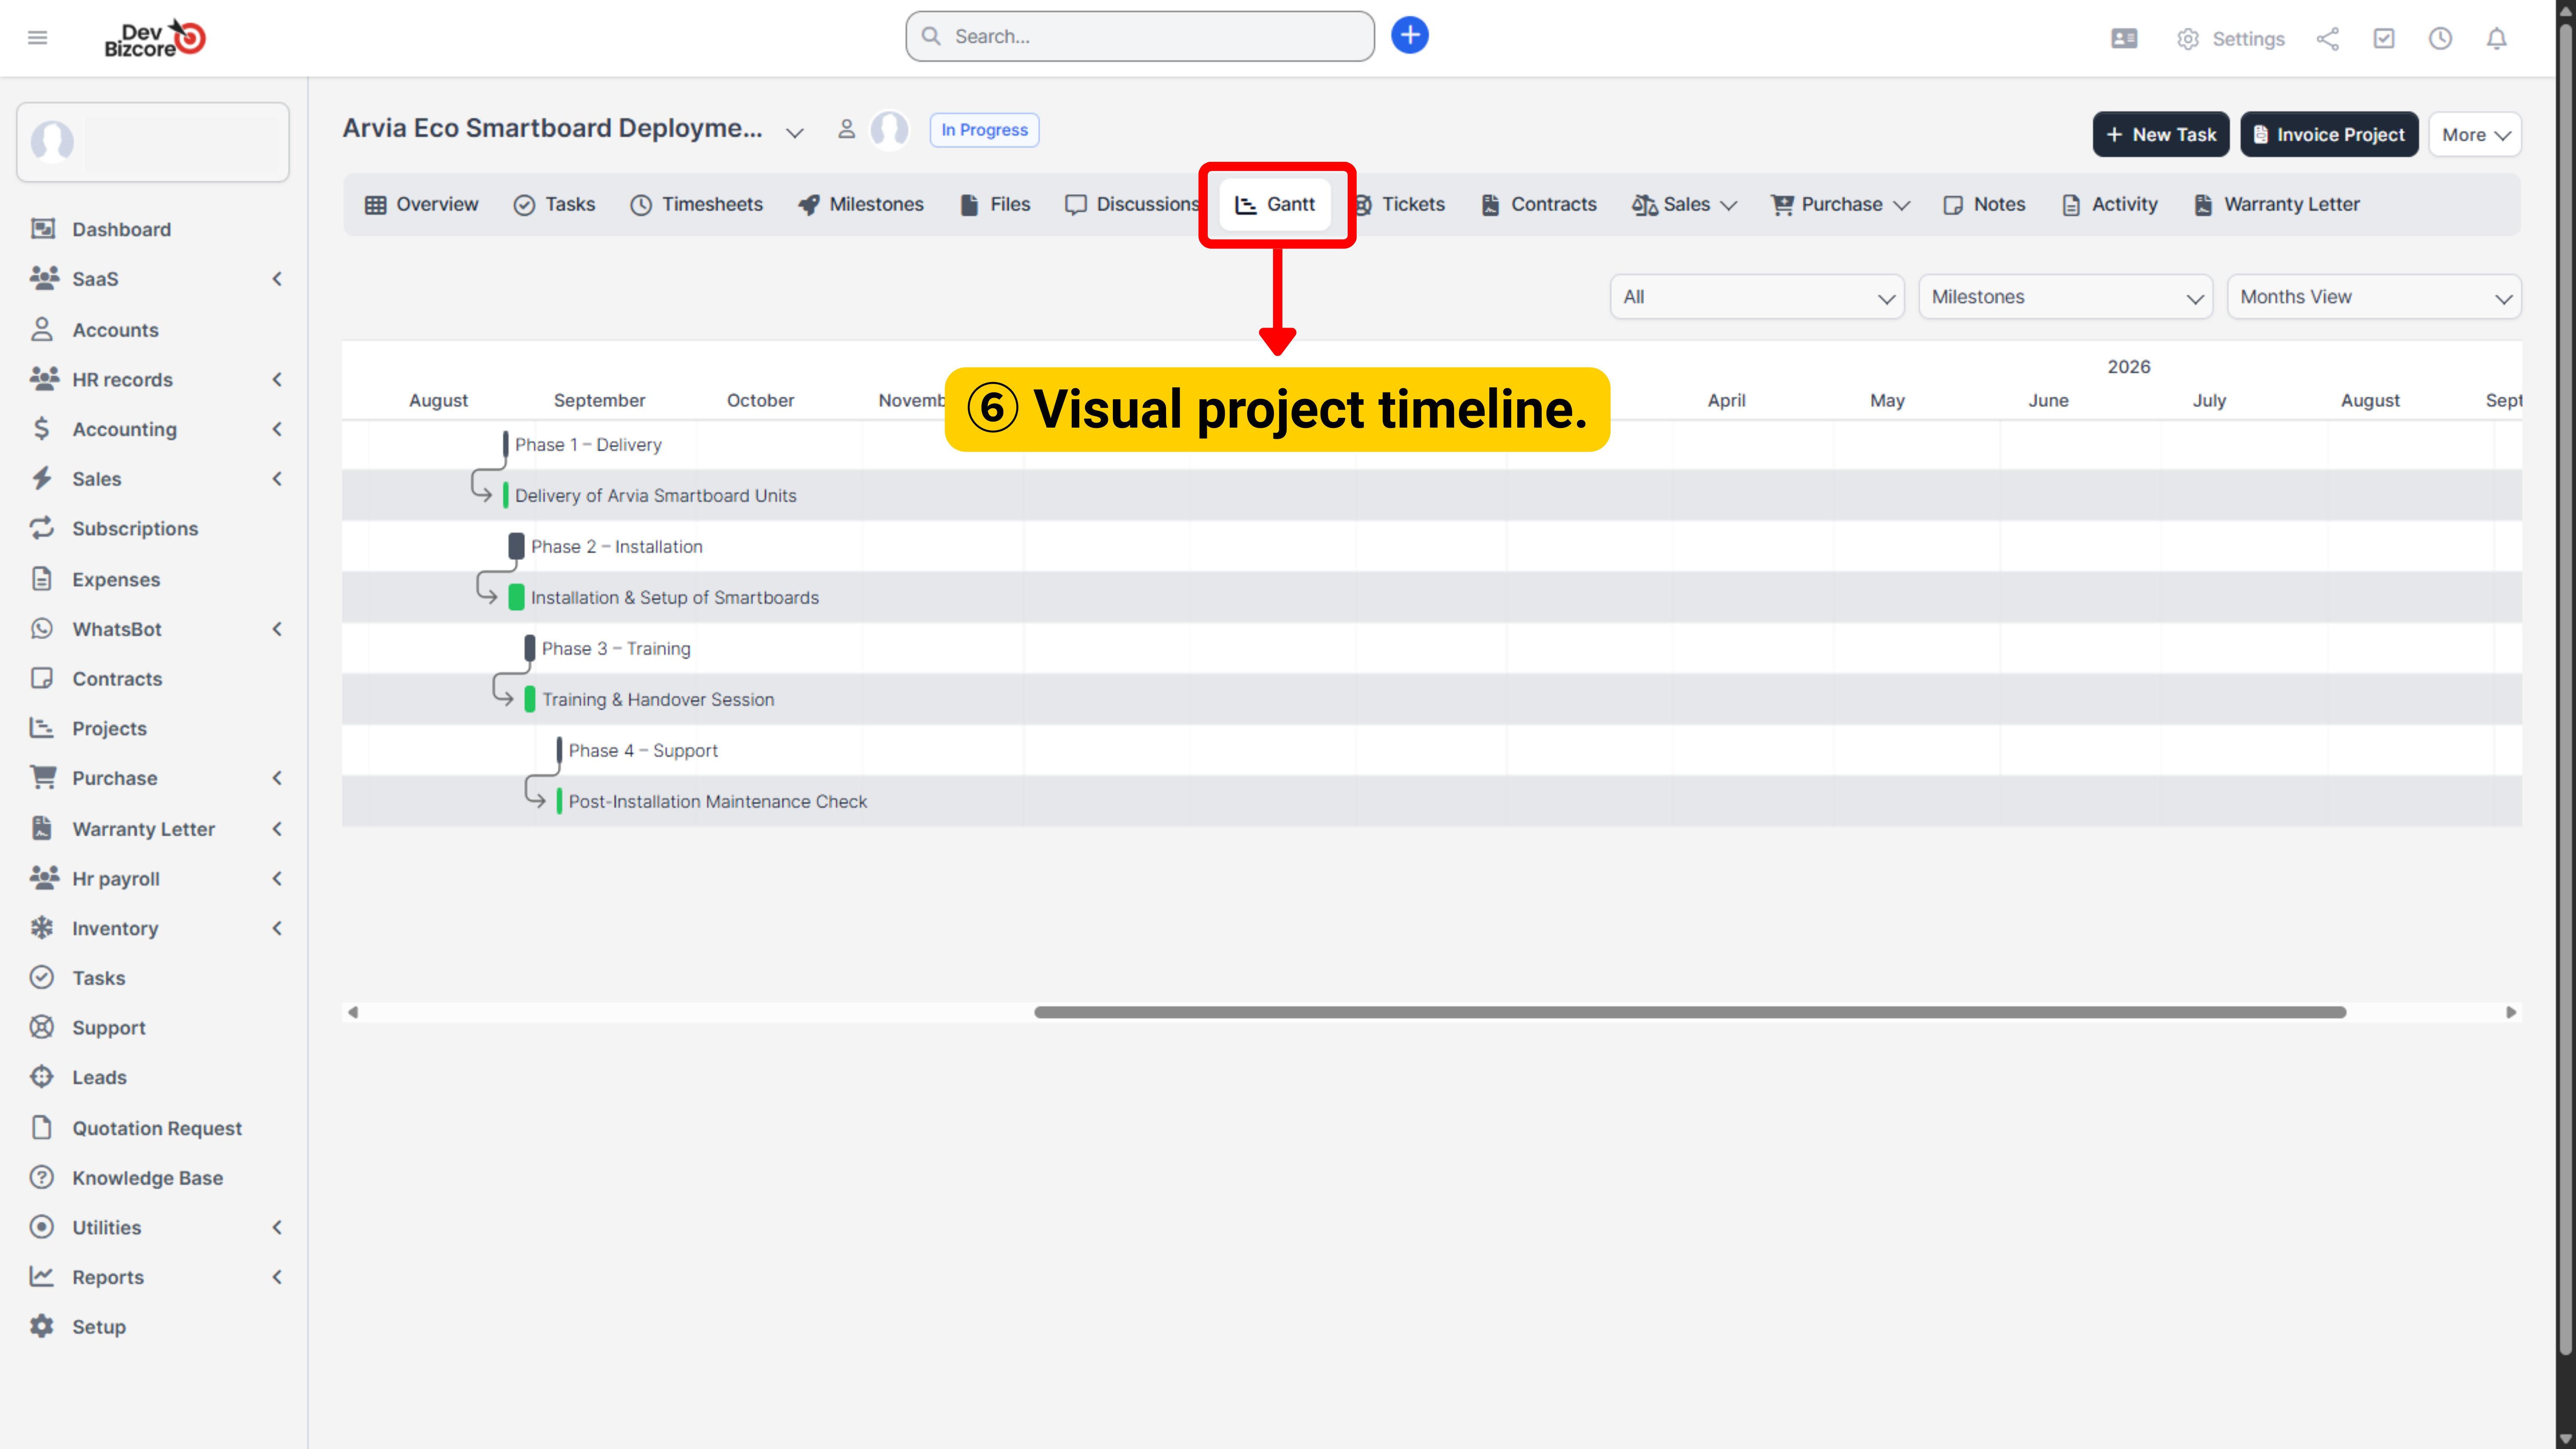
Task: Open the share icon in top bar
Action: pyautogui.click(x=2327, y=38)
